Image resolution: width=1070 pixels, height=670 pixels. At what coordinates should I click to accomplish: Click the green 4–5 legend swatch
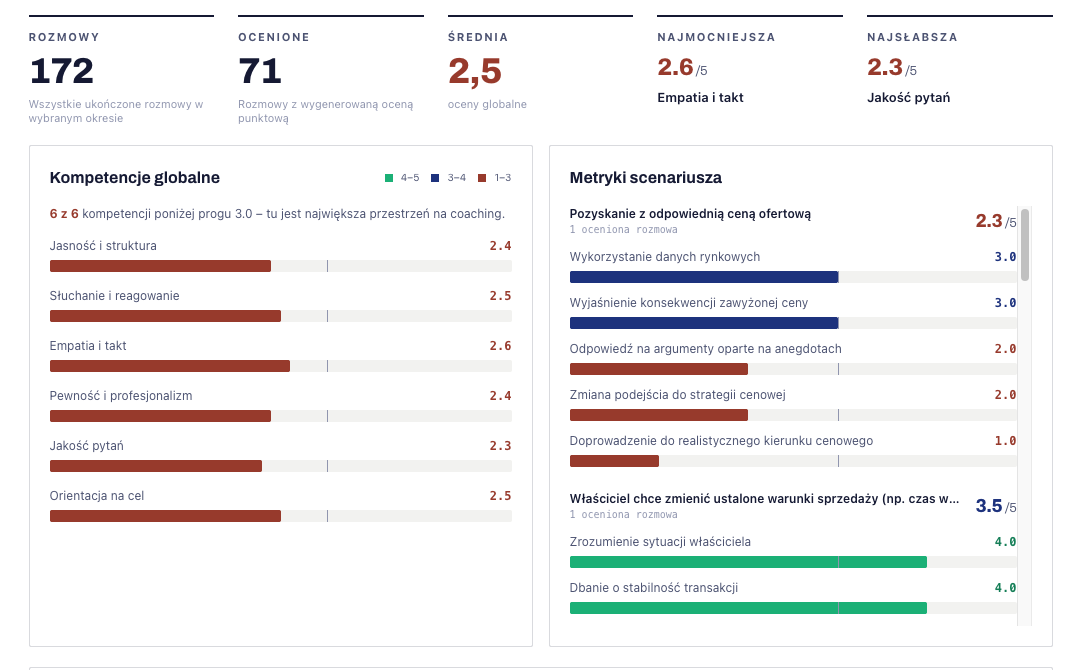click(x=389, y=178)
